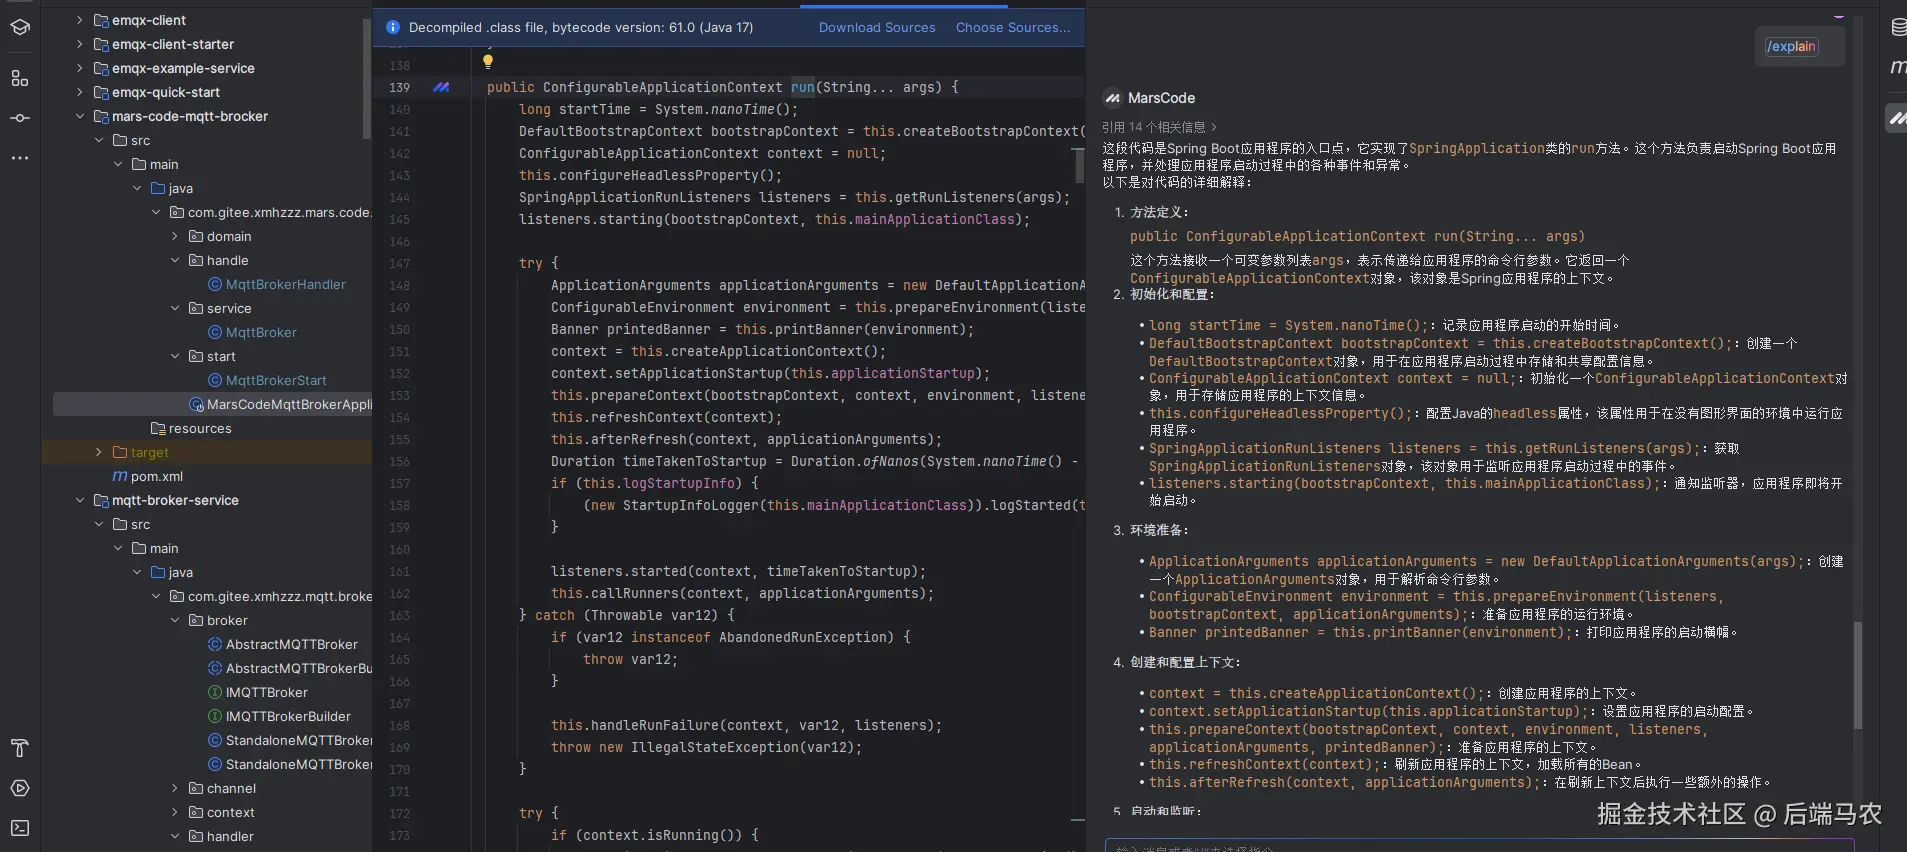Collapse mqtt-broker-service module
1907x852 pixels.
pyautogui.click(x=79, y=500)
